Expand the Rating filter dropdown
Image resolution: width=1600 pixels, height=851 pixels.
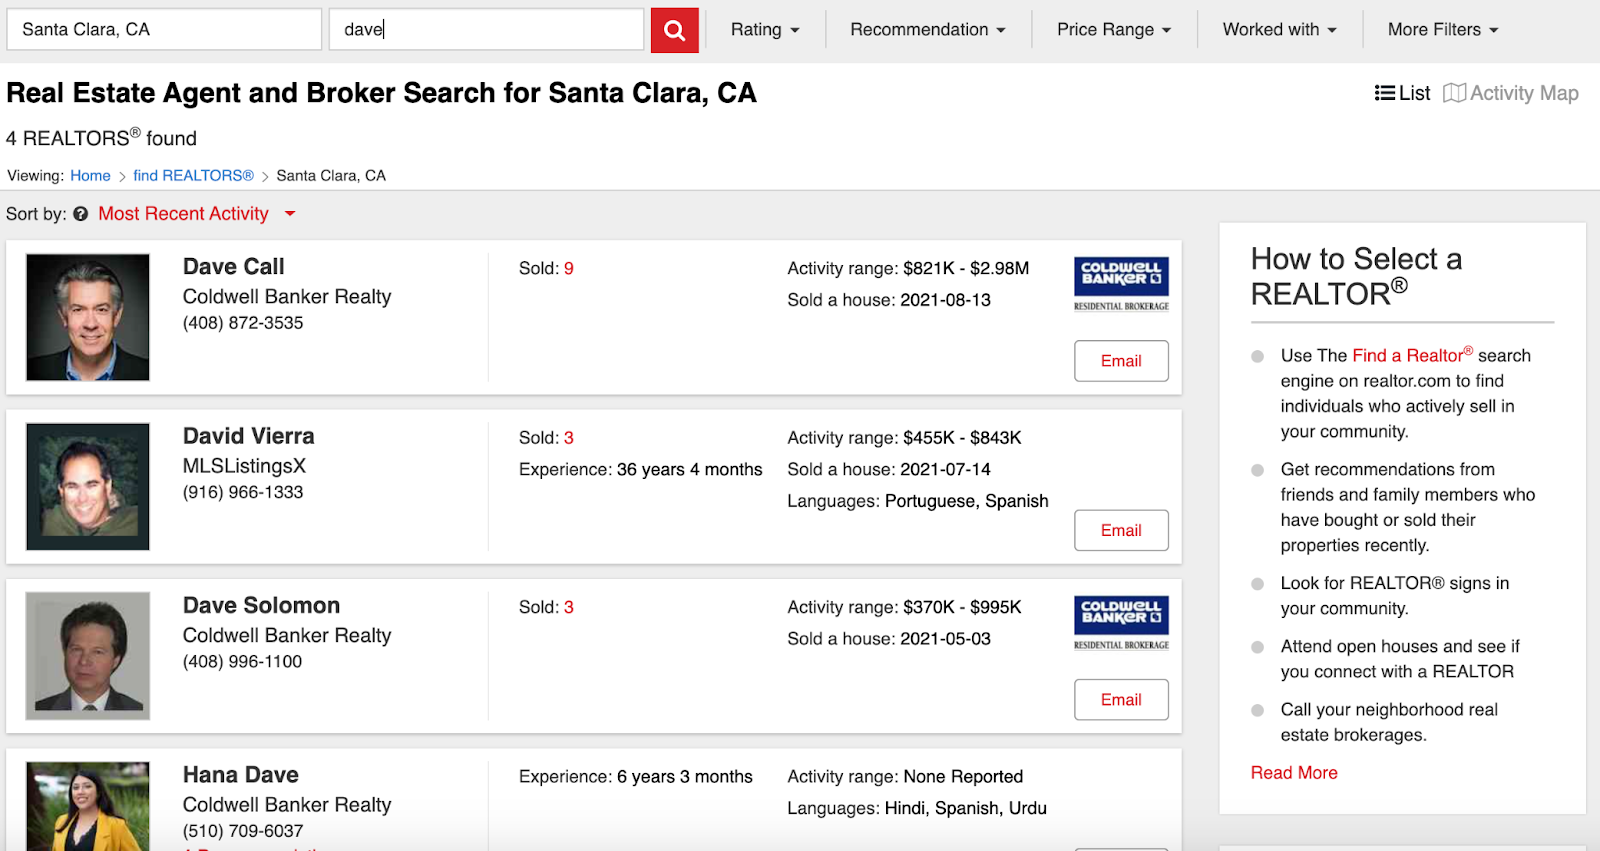[x=765, y=30]
